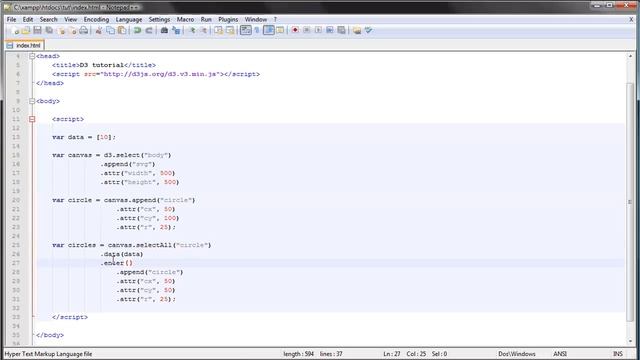Viewport: 640px width, 360px height.
Task: Click the '.enter()' code line
Action: (116, 263)
